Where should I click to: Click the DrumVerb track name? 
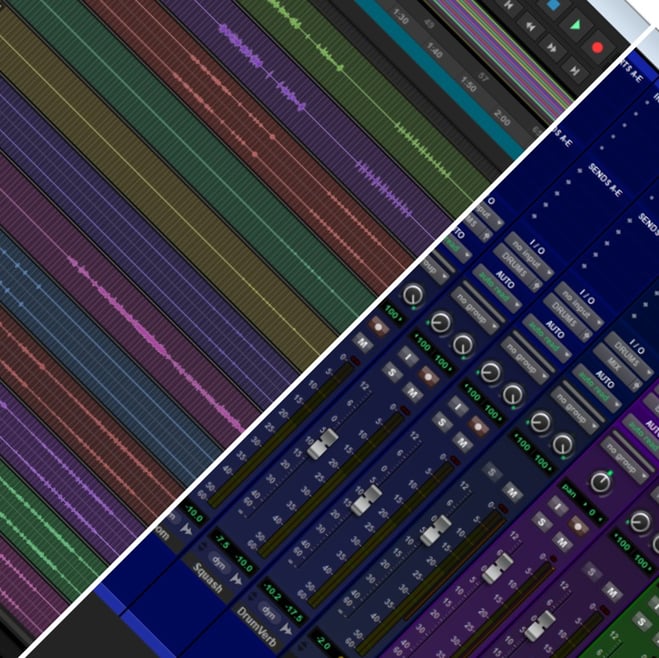(256, 627)
